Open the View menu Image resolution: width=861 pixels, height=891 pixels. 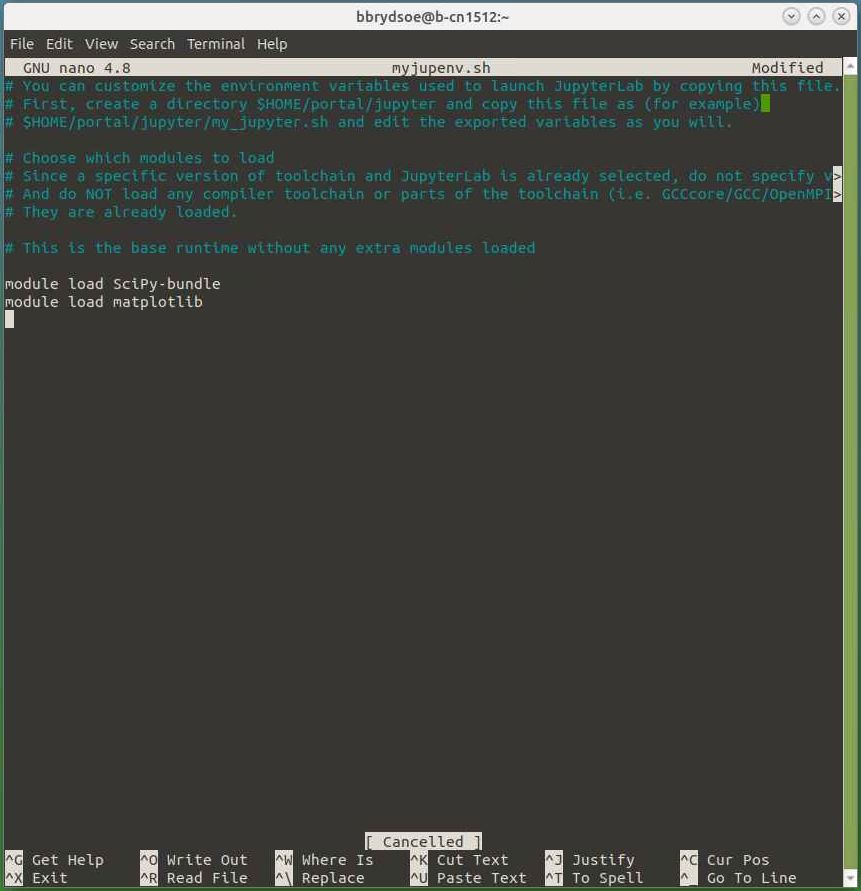(101, 44)
